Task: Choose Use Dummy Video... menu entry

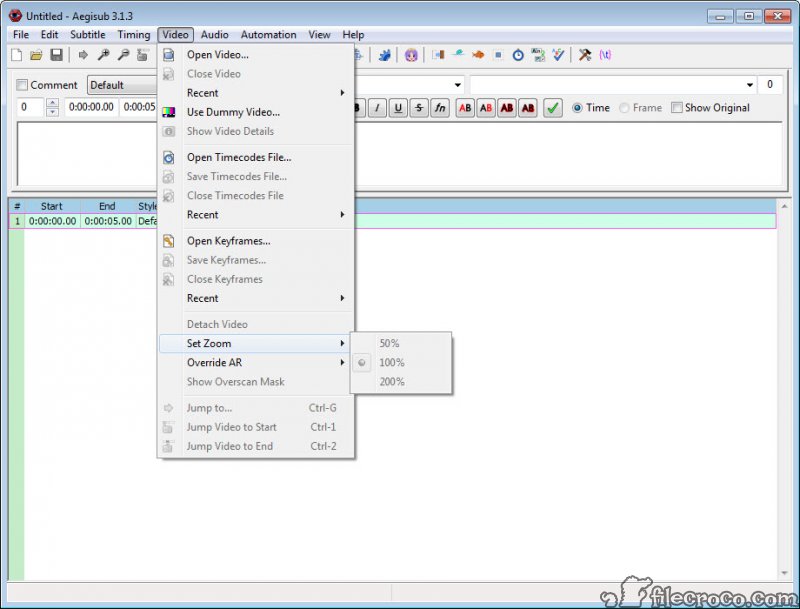Action: (257, 112)
